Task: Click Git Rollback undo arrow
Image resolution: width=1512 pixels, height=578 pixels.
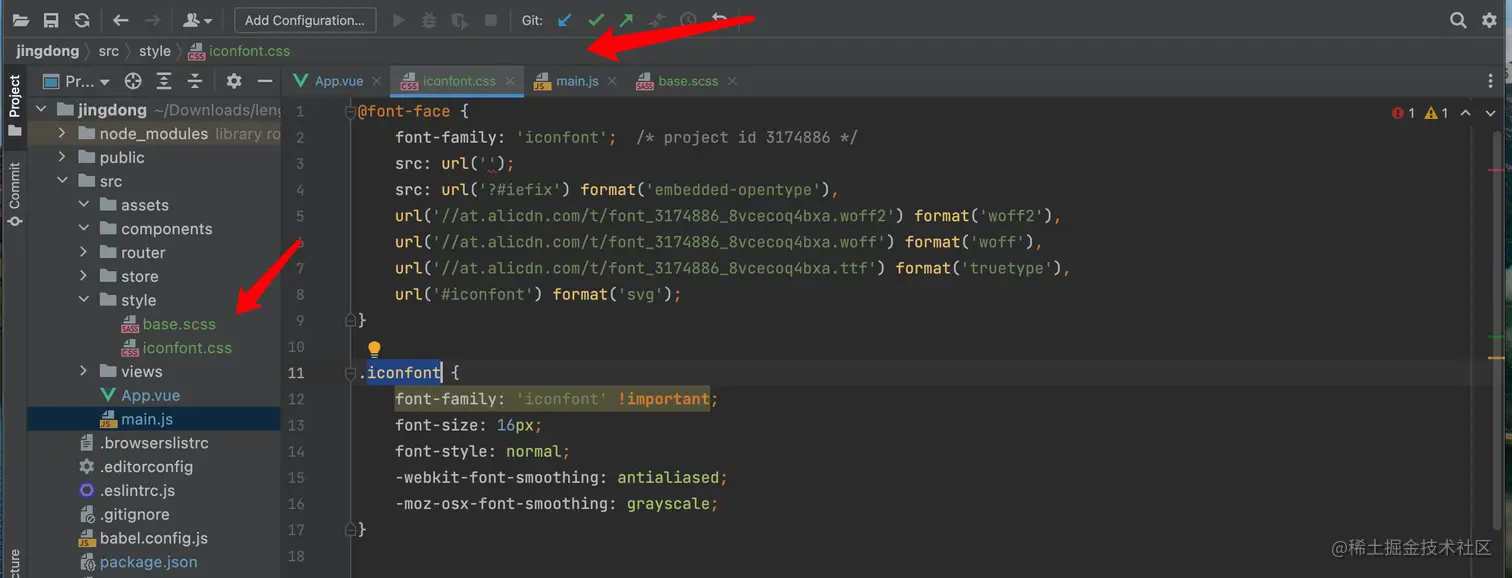Action: pos(719,20)
